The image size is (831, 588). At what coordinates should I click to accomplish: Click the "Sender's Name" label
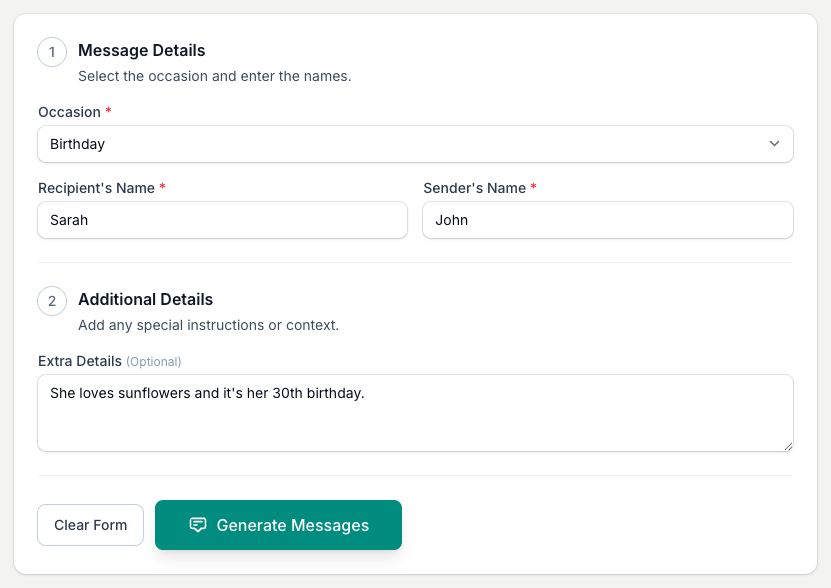pyautogui.click(x=475, y=188)
